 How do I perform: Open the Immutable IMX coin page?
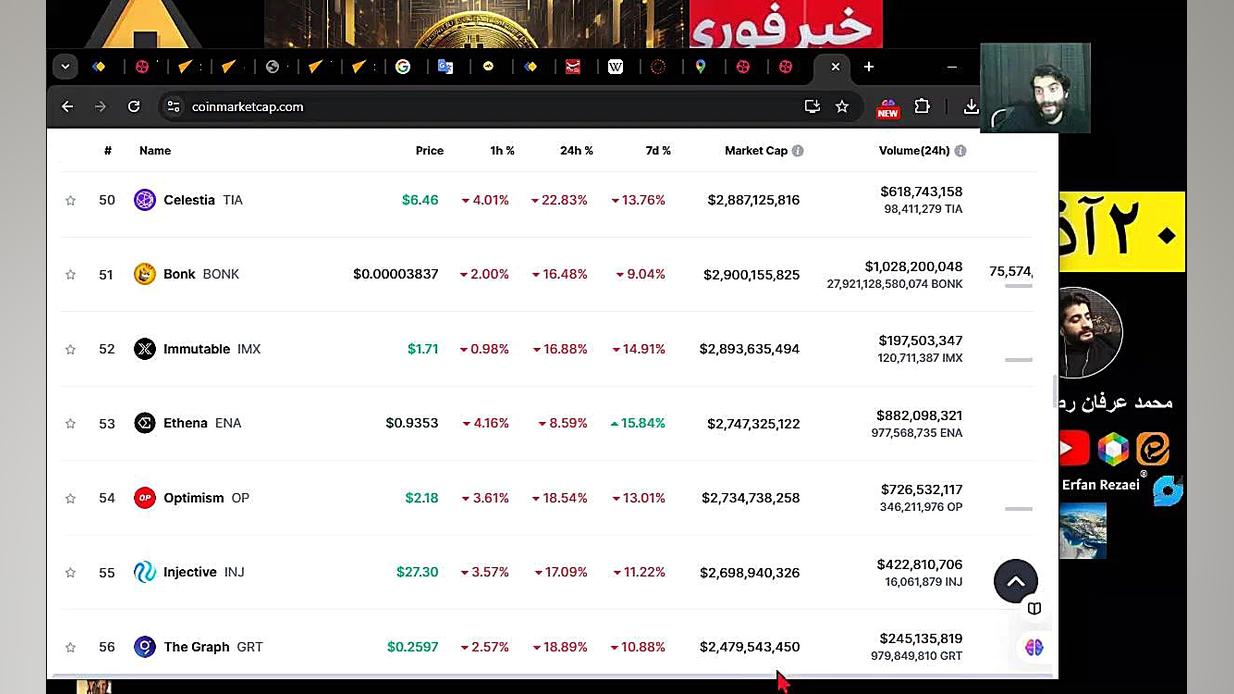[212, 349]
